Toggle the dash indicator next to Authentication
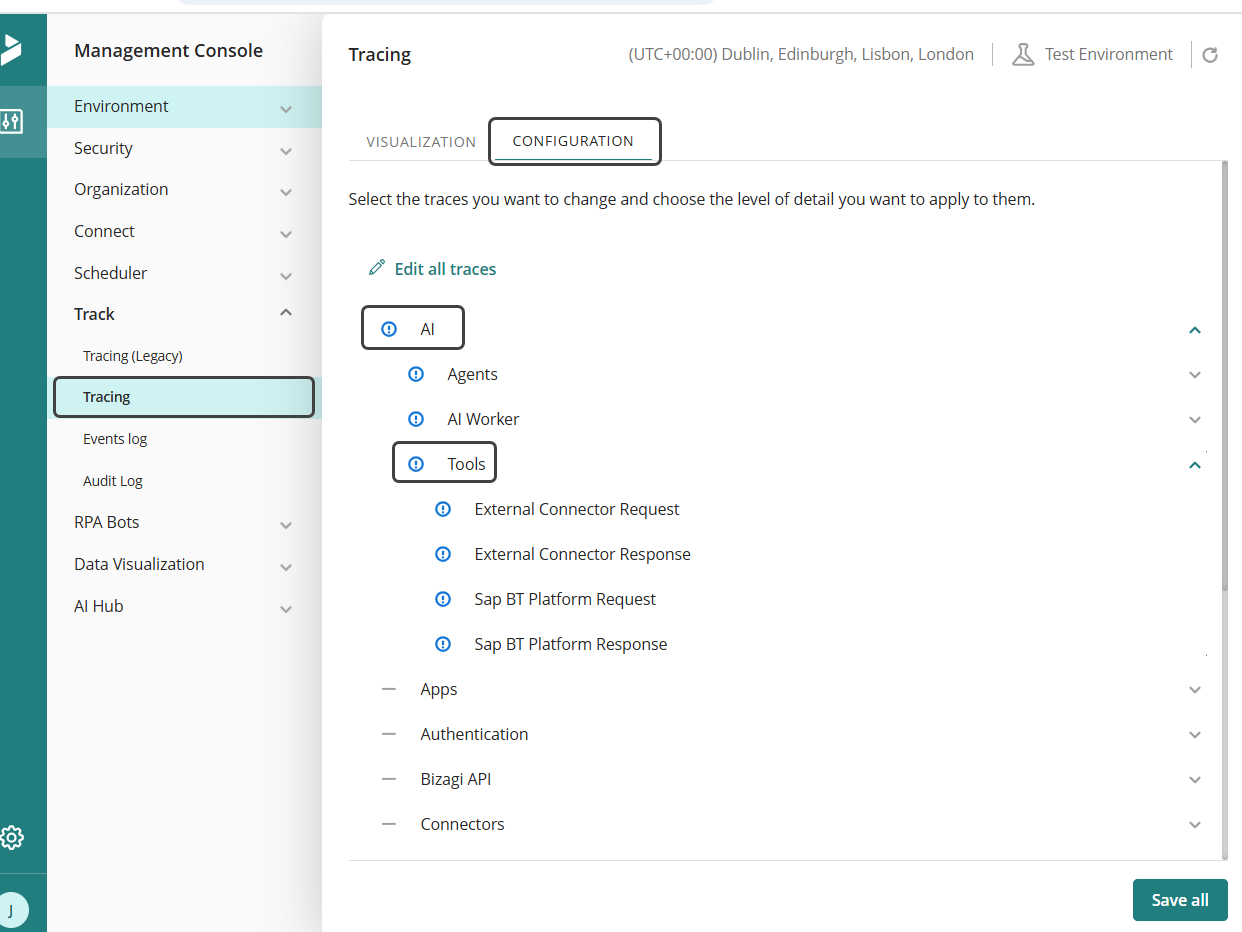1242x932 pixels. (389, 734)
